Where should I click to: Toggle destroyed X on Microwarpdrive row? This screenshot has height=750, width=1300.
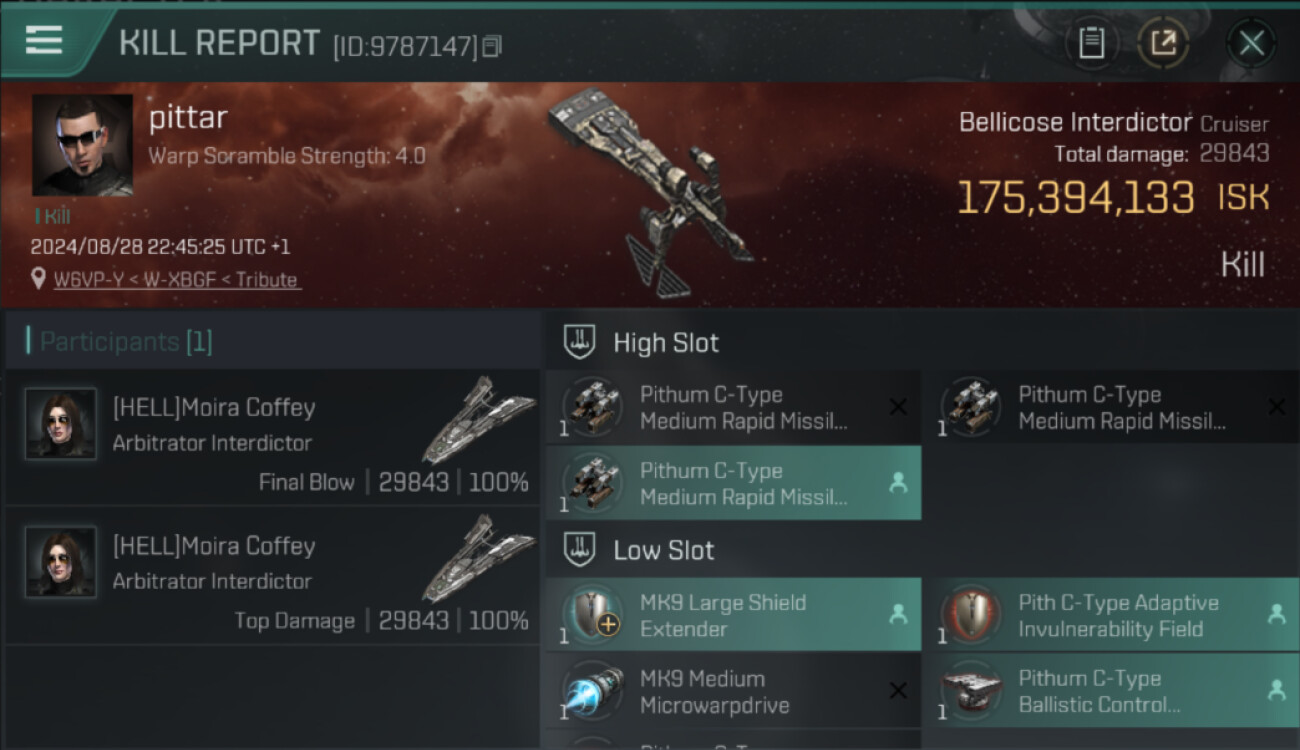[x=898, y=691]
